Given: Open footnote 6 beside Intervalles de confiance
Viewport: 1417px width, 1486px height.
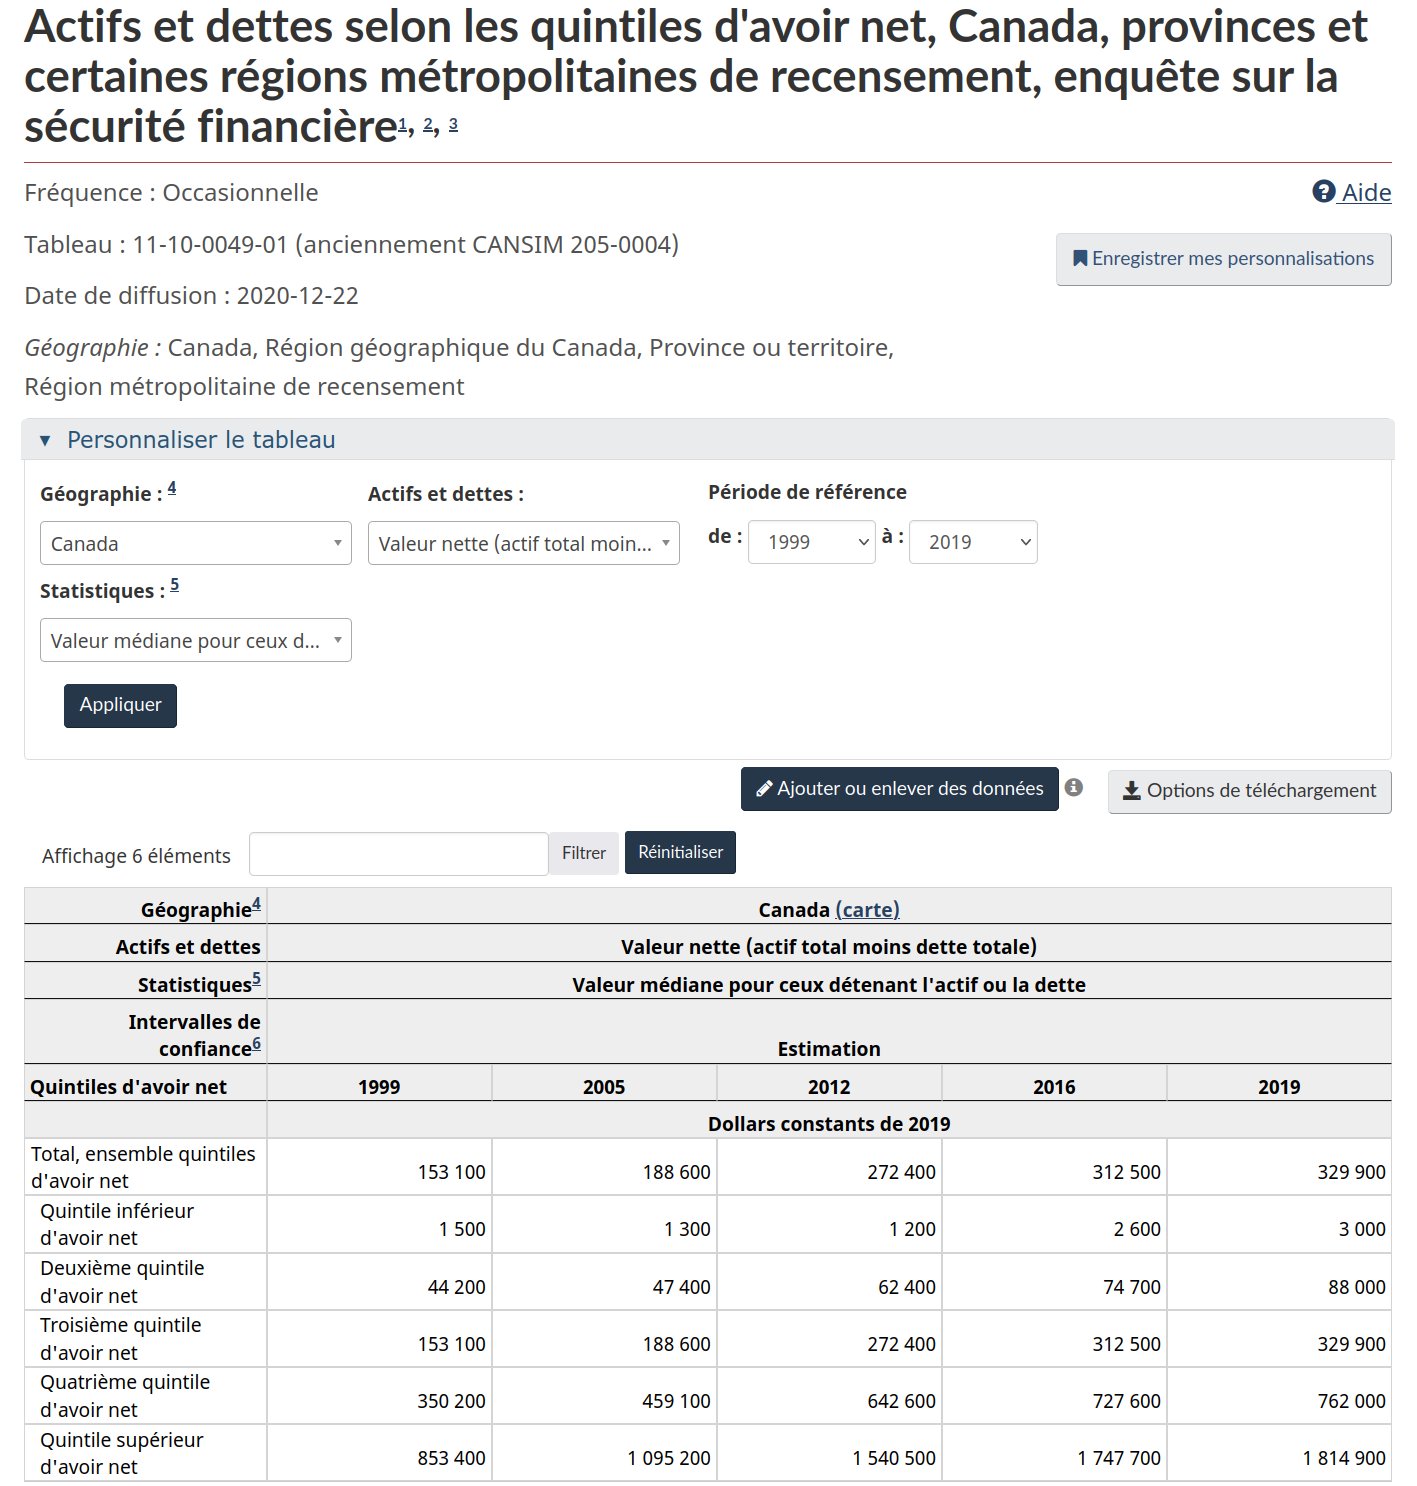Looking at the screenshot, I should coord(256,1044).
